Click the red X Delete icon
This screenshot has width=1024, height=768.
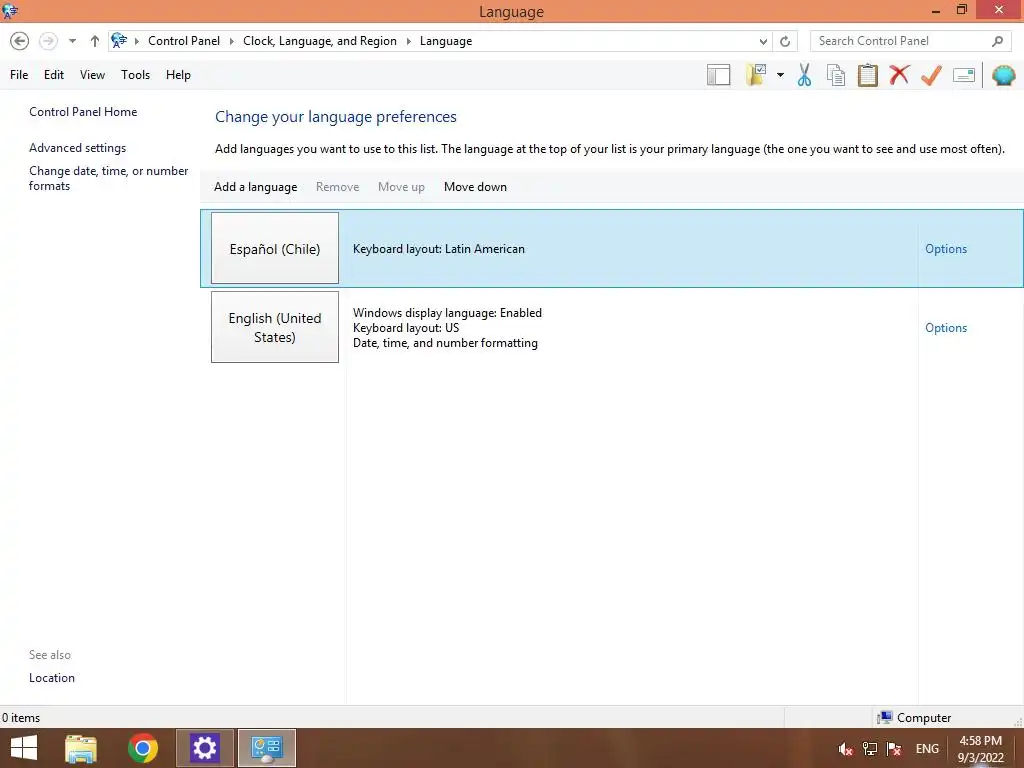coord(899,74)
